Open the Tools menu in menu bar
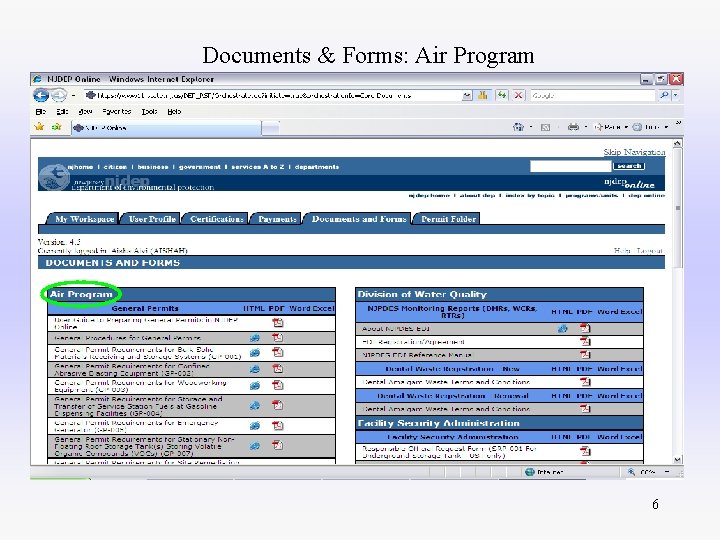Image resolution: width=720 pixels, height=540 pixels. pyautogui.click(x=149, y=112)
